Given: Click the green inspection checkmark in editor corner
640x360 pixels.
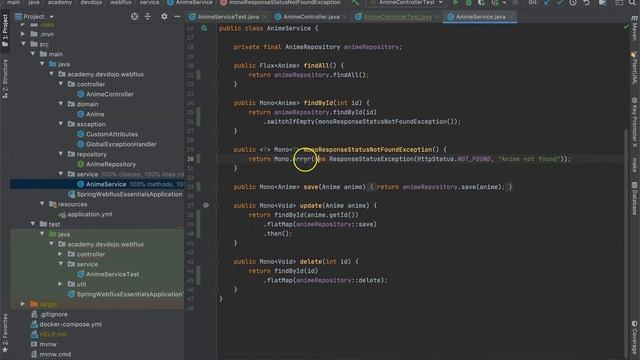Looking at the screenshot, I should [x=626, y=27].
